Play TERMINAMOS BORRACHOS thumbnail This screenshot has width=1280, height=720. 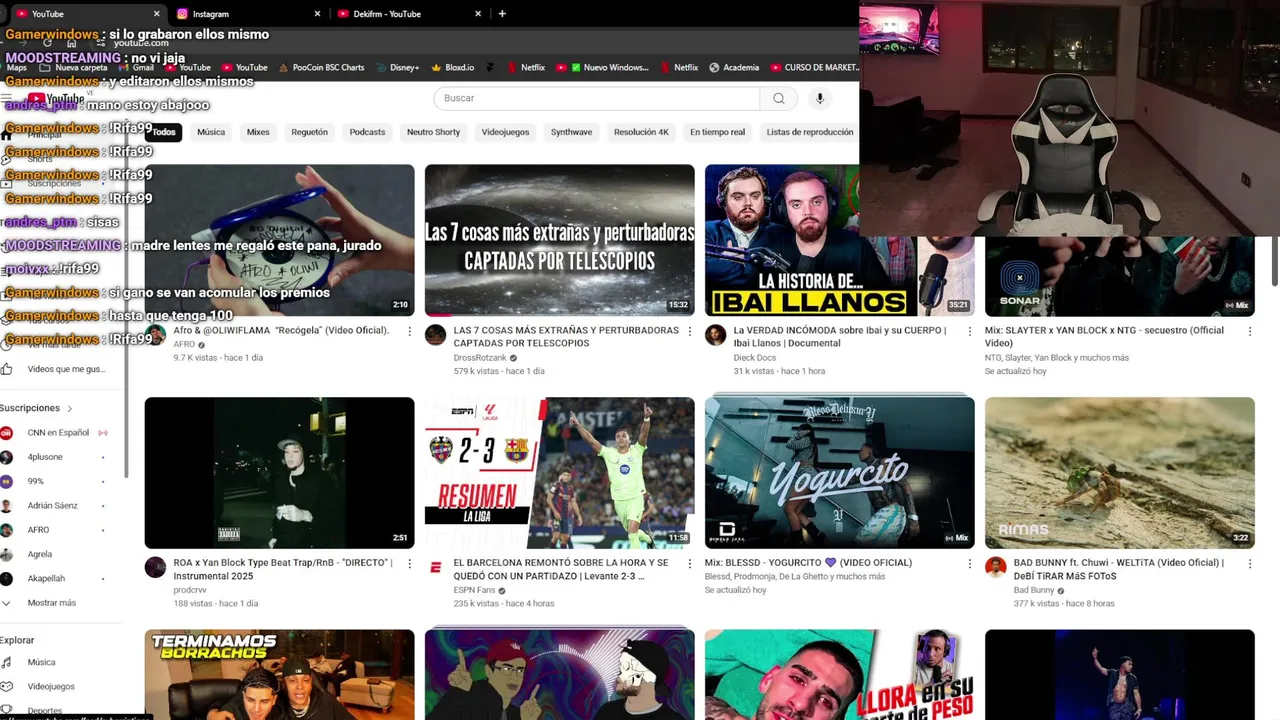pos(279,674)
